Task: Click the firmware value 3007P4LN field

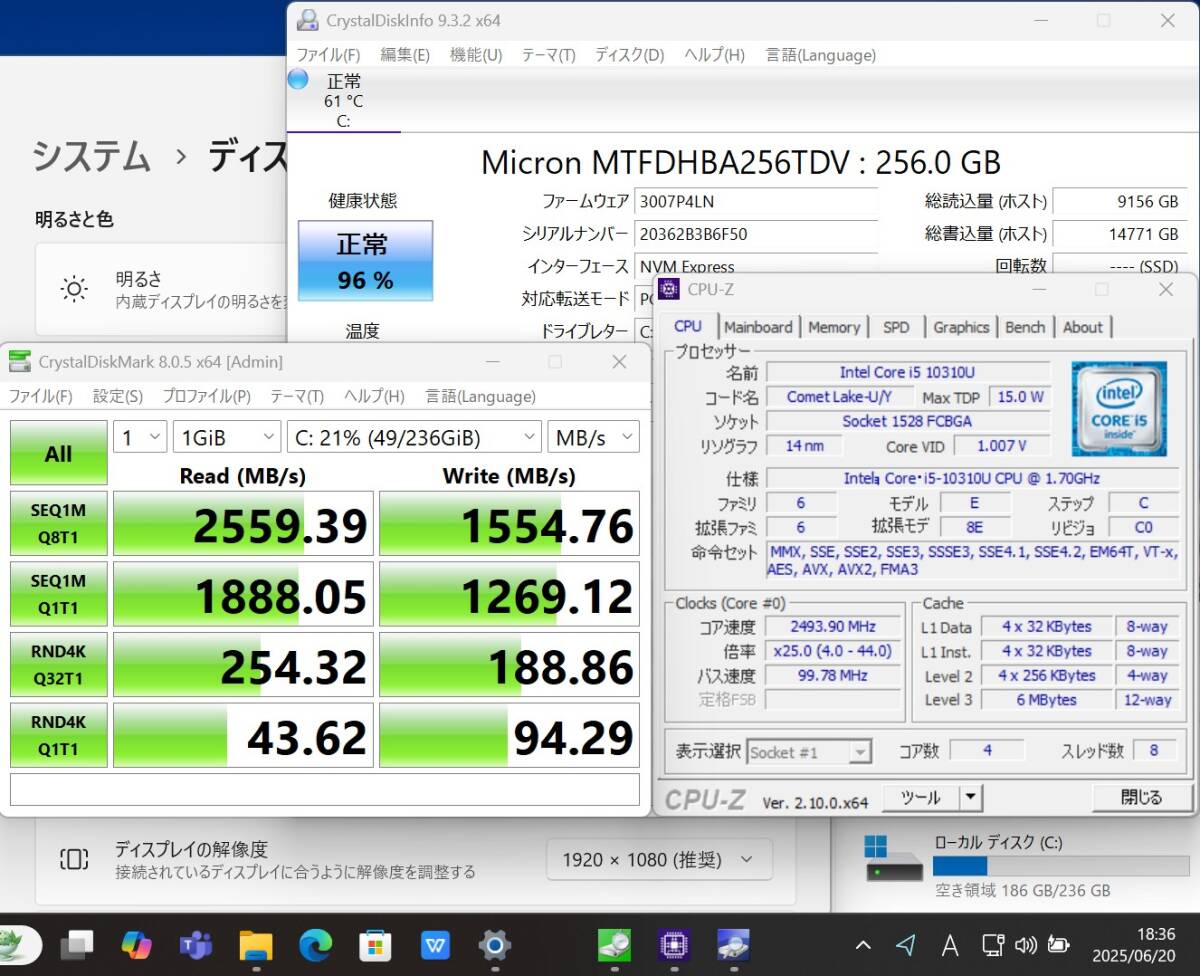Action: pyautogui.click(x=756, y=201)
